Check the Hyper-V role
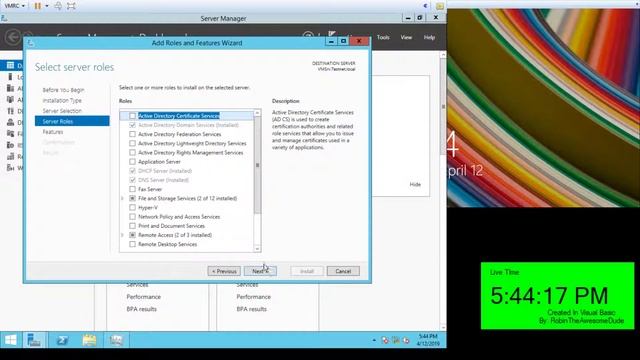This screenshot has height=360, width=640. pyautogui.click(x=132, y=207)
